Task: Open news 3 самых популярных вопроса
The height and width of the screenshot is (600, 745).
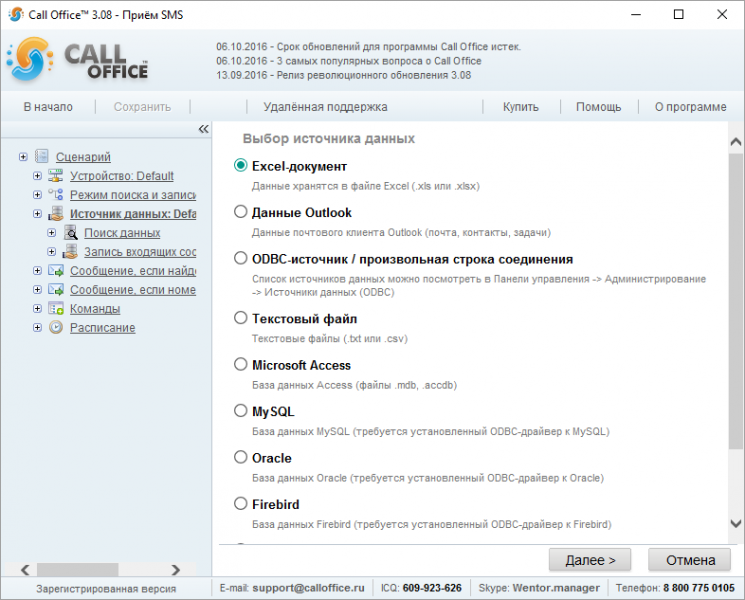Action: 349,61
